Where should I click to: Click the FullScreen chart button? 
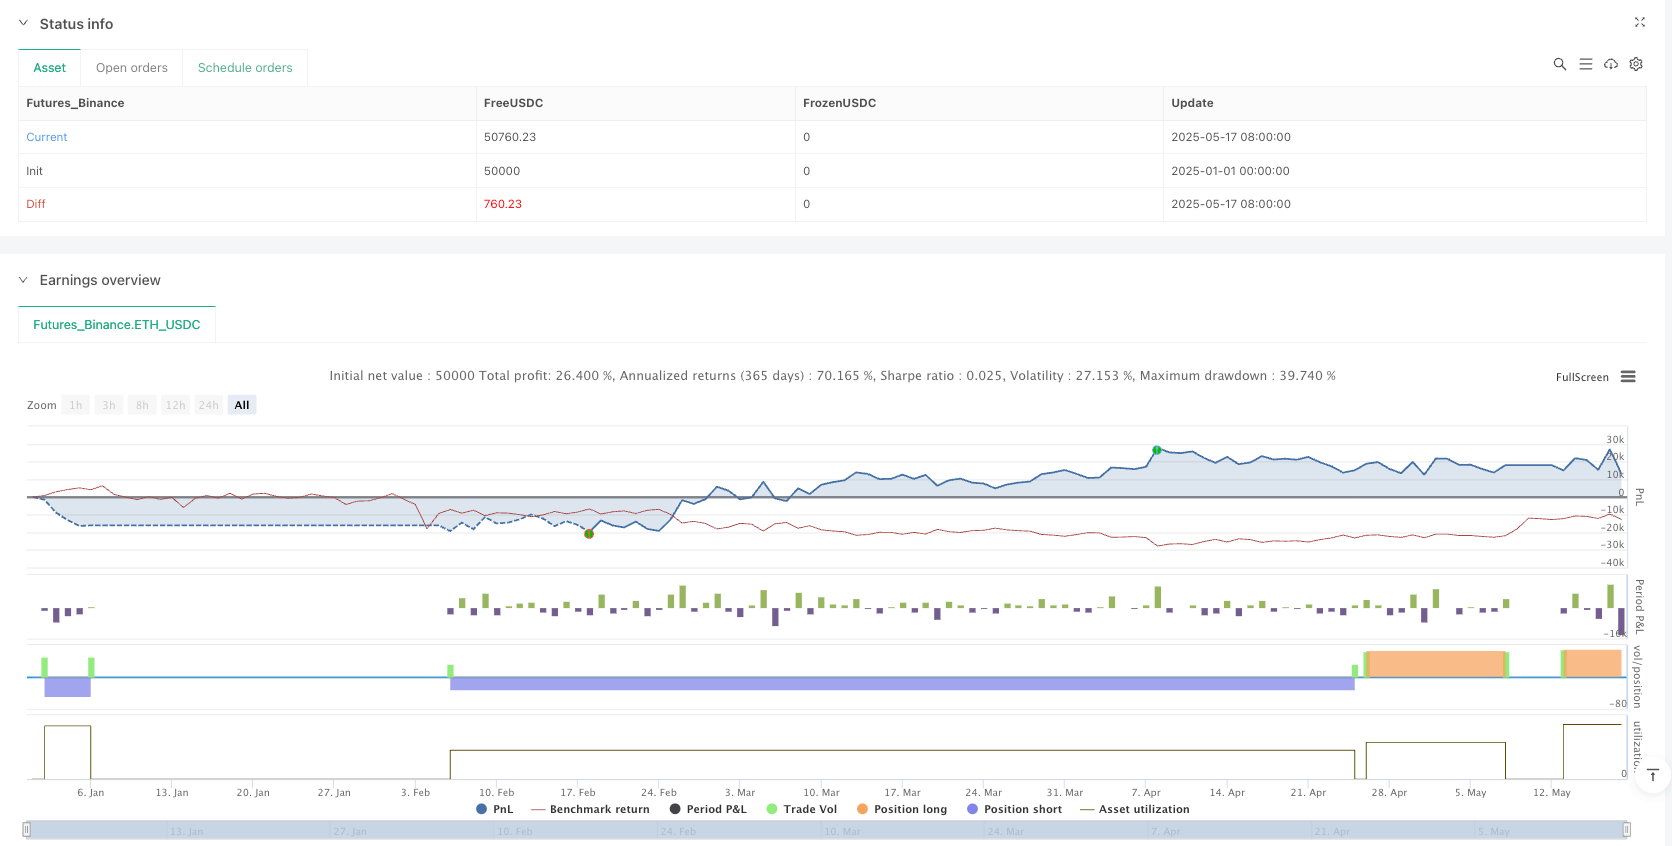click(1581, 377)
